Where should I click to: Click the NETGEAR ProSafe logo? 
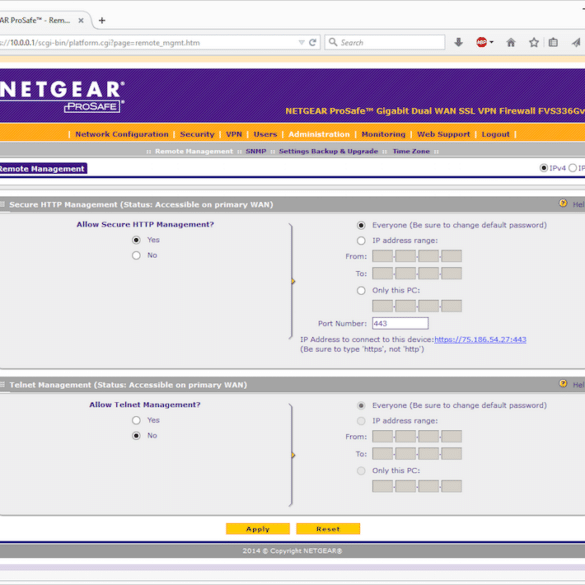pos(62,96)
